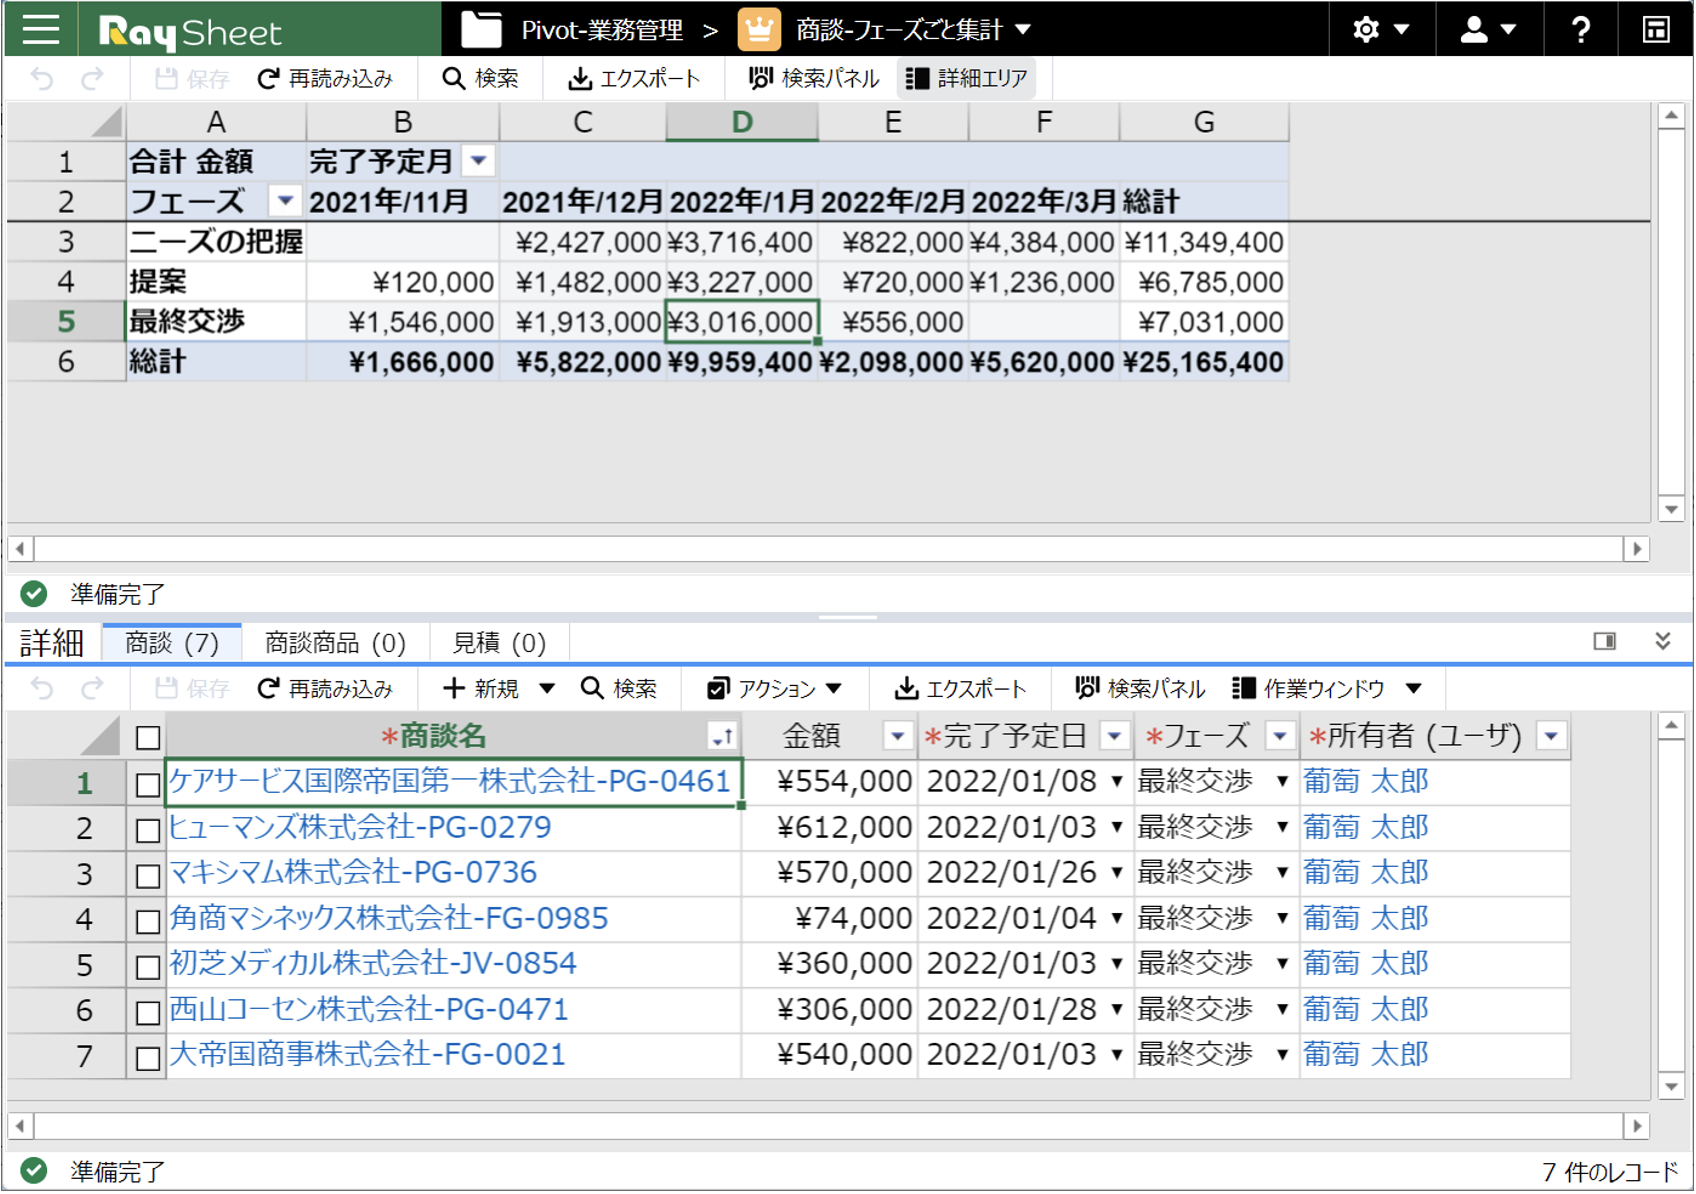This screenshot has width=1696, height=1194.
Task: Click 検索 in the top toolbar
Action: pyautogui.click(x=480, y=79)
